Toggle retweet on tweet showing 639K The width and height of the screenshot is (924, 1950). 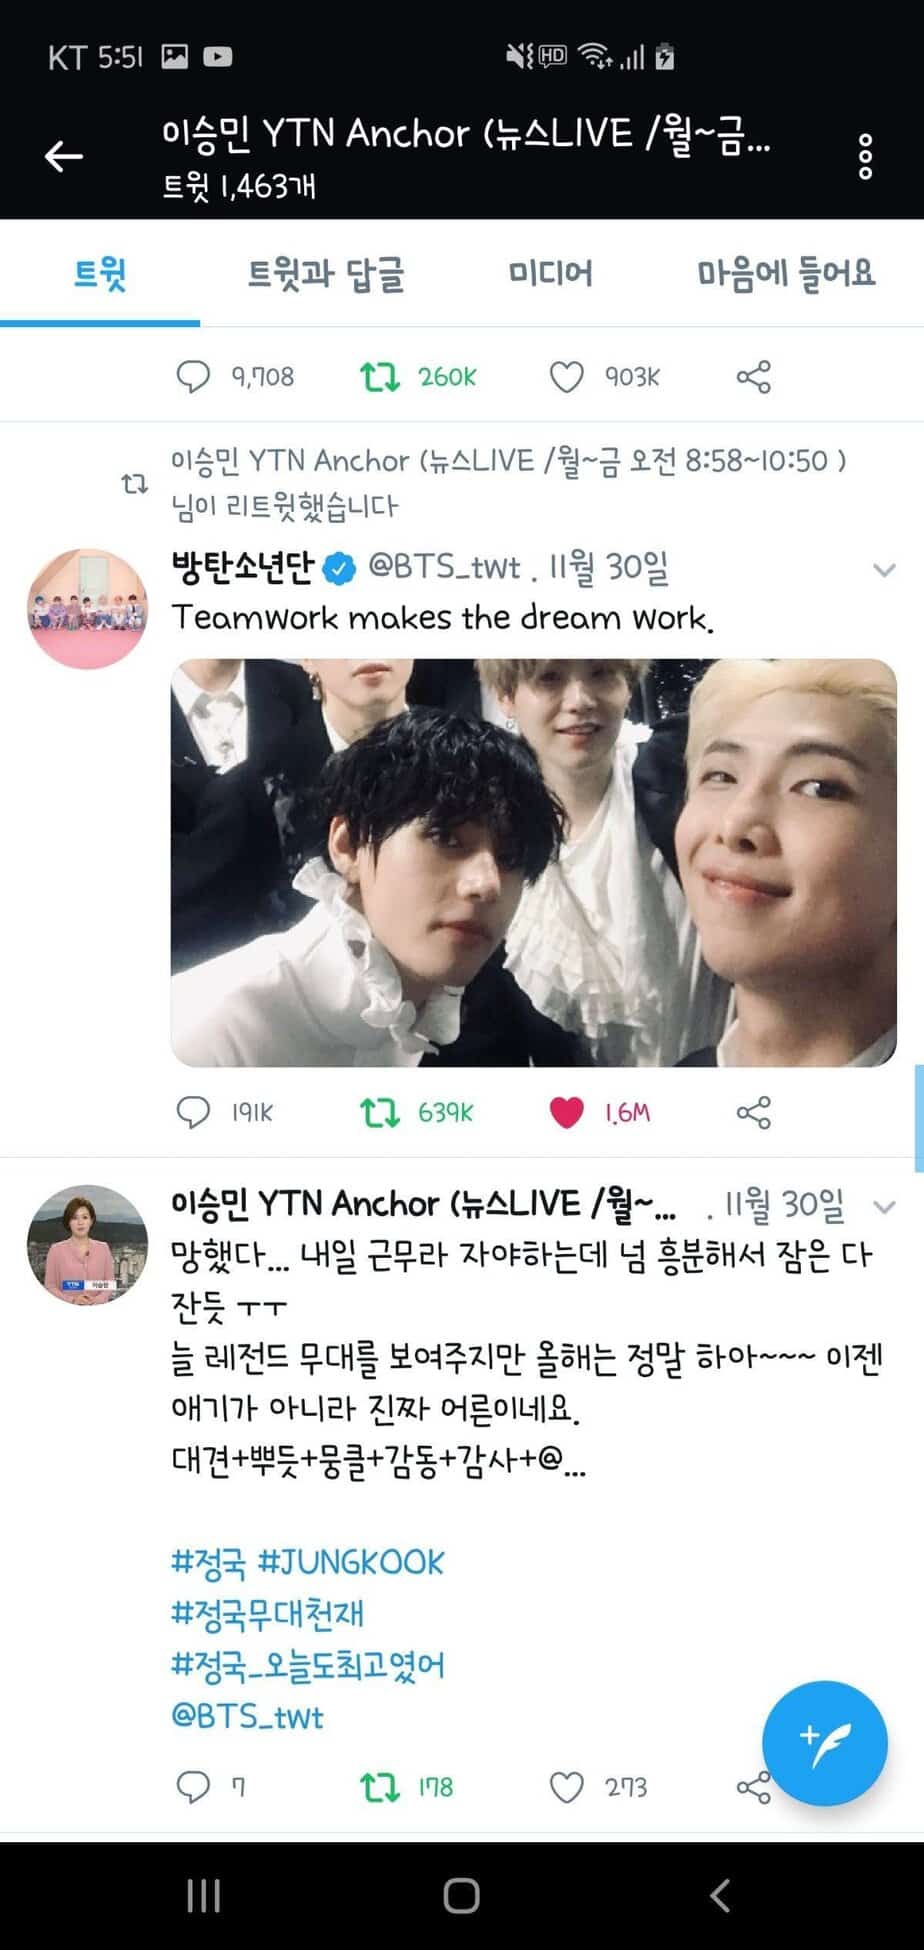point(380,1112)
